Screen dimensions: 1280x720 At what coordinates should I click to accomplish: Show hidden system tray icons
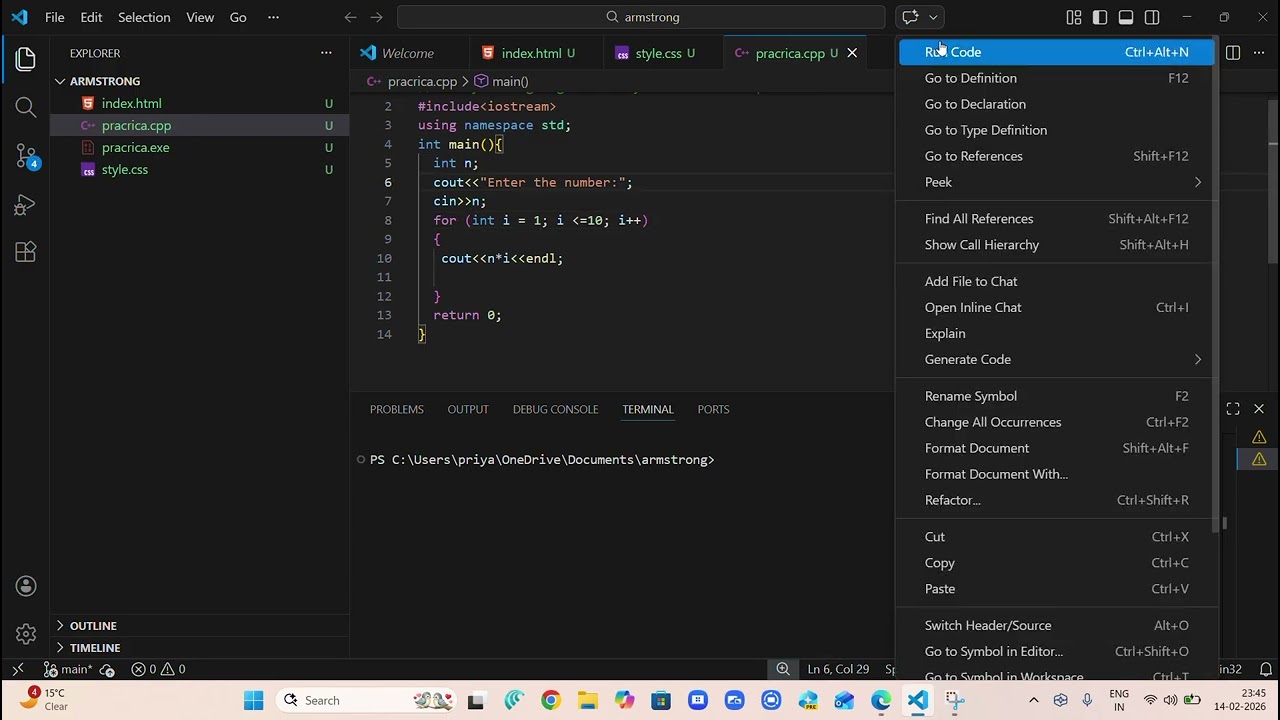pos(1034,700)
